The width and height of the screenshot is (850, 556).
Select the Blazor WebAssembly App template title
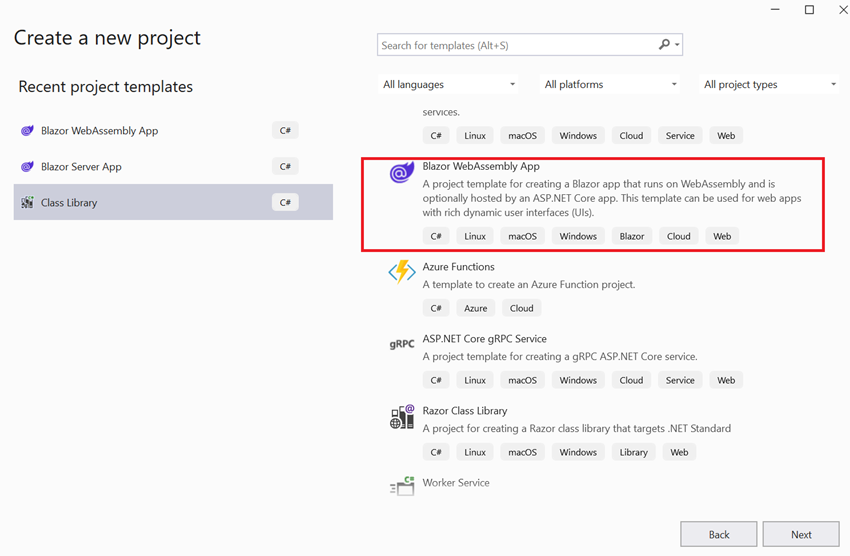(x=481, y=166)
